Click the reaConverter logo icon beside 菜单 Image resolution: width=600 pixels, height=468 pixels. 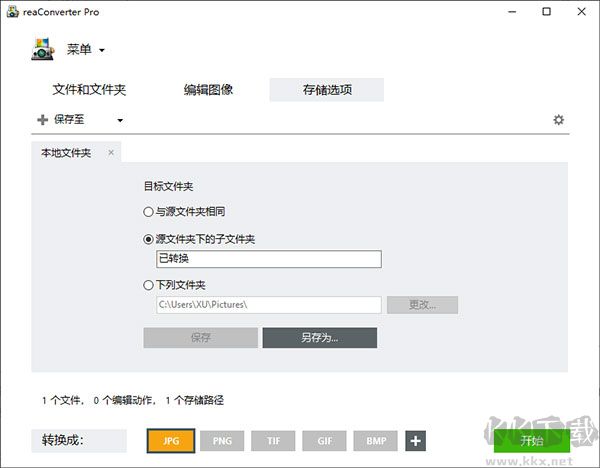point(42,49)
